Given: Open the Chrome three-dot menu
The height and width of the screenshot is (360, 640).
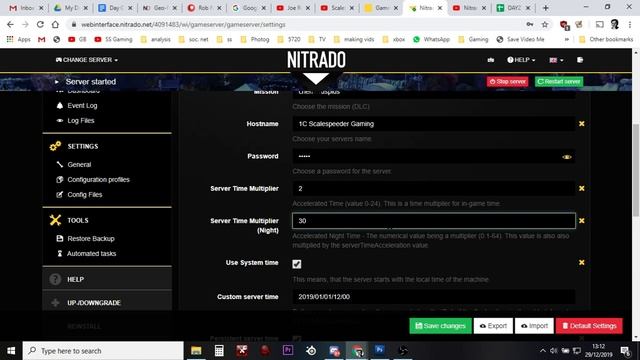Looking at the screenshot, I should coord(630,24).
